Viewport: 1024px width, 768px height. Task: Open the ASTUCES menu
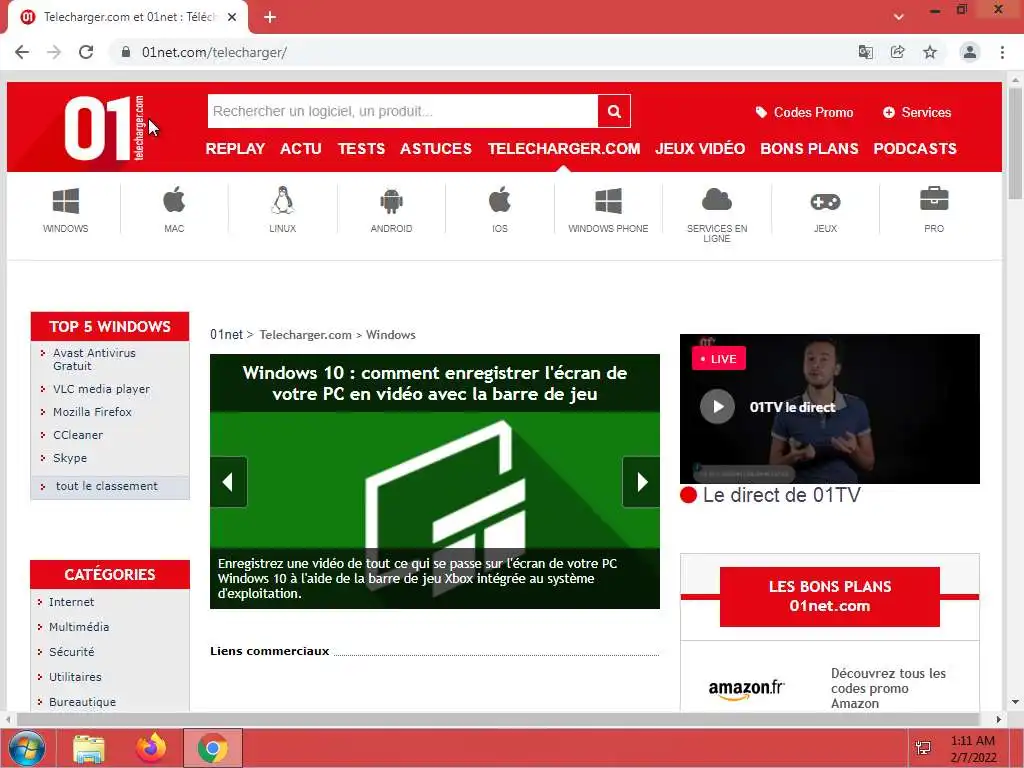point(436,149)
